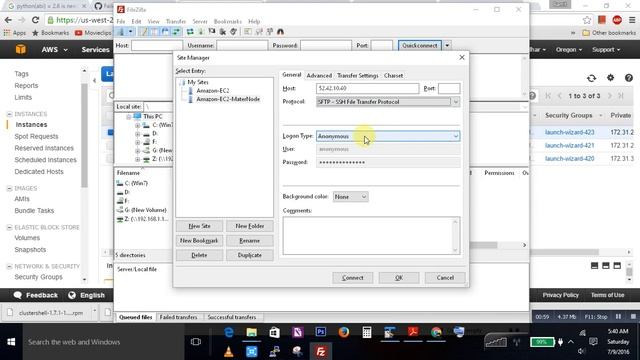Click the refresh file lists toolbar icon
Image resolution: width=640 pixels, height=360 pixels.
190,32
